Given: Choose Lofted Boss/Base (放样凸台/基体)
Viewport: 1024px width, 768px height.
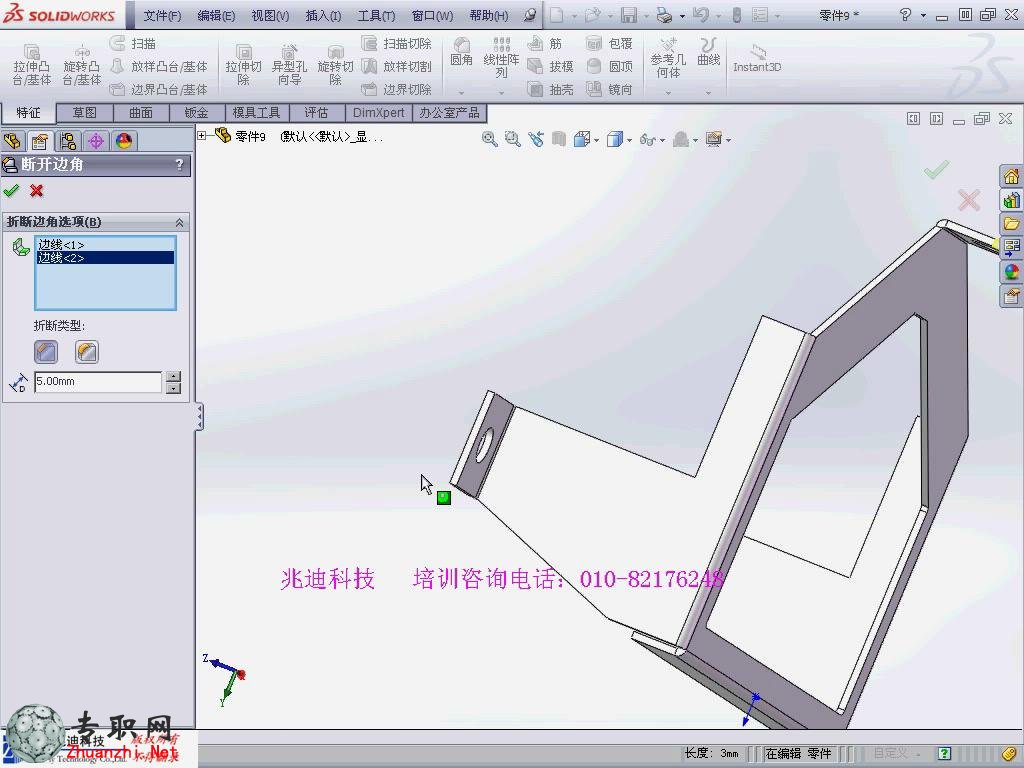Looking at the screenshot, I should tap(159, 67).
